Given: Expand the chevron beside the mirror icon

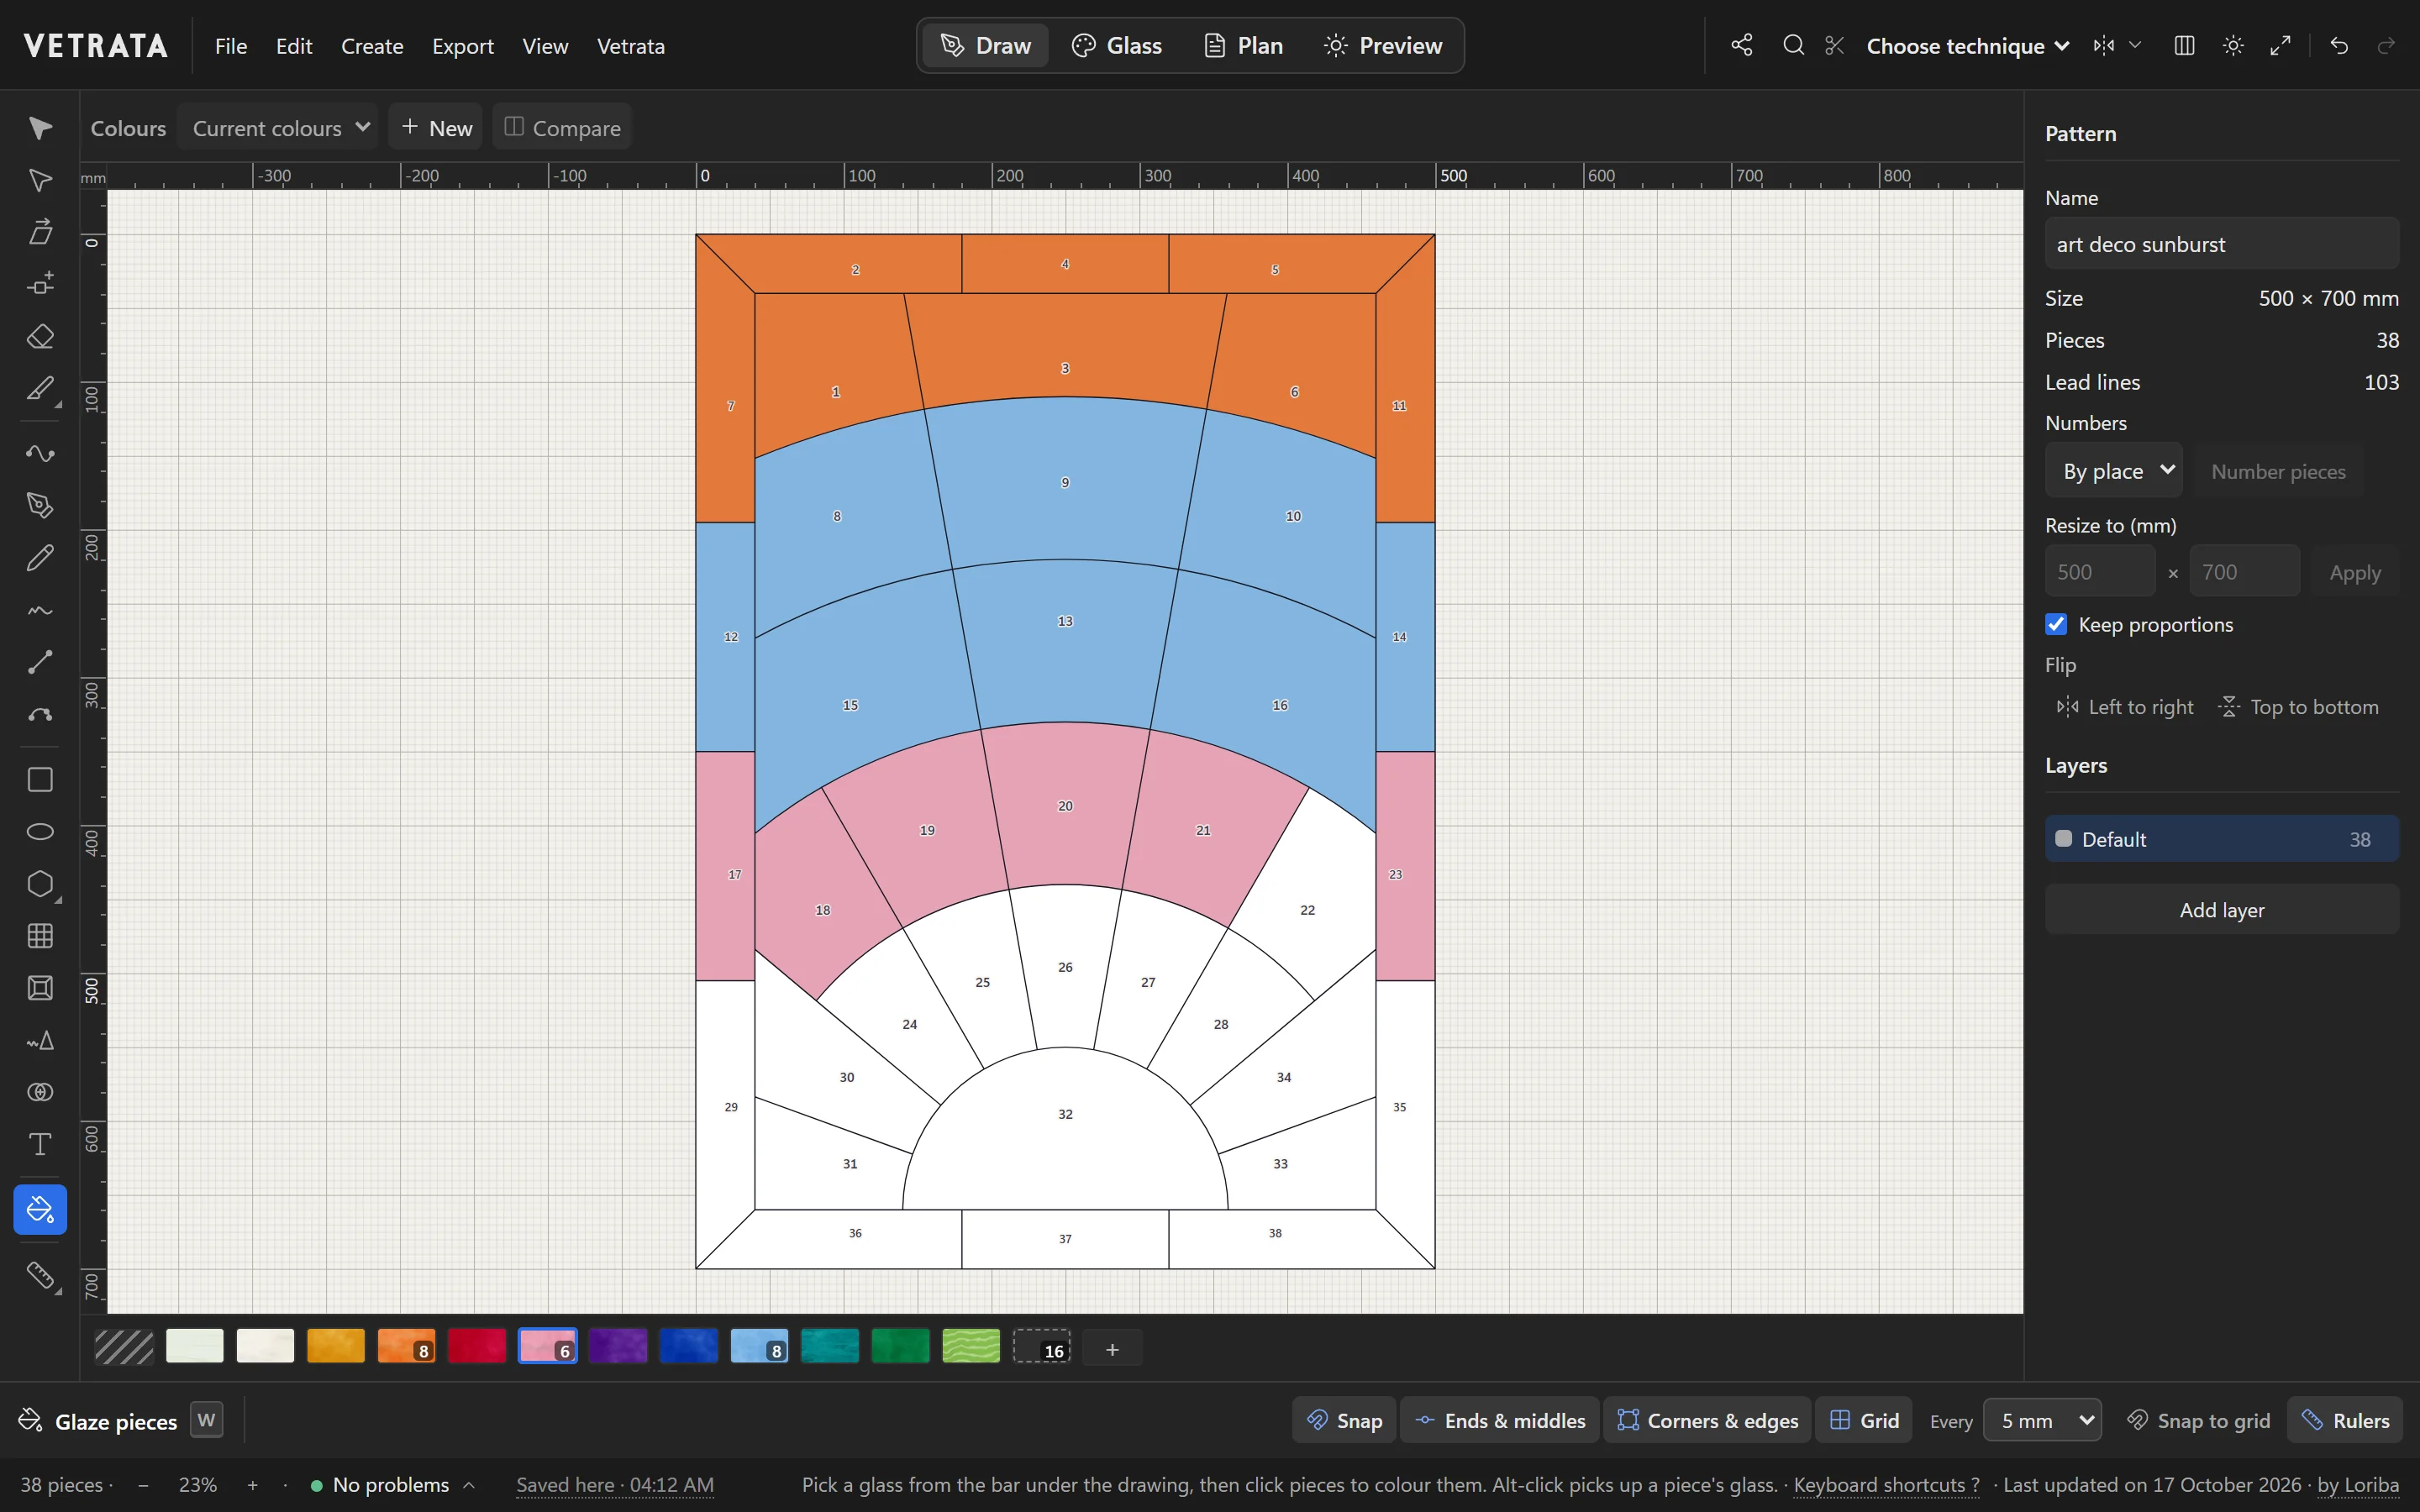Looking at the screenshot, I should 2135,45.
